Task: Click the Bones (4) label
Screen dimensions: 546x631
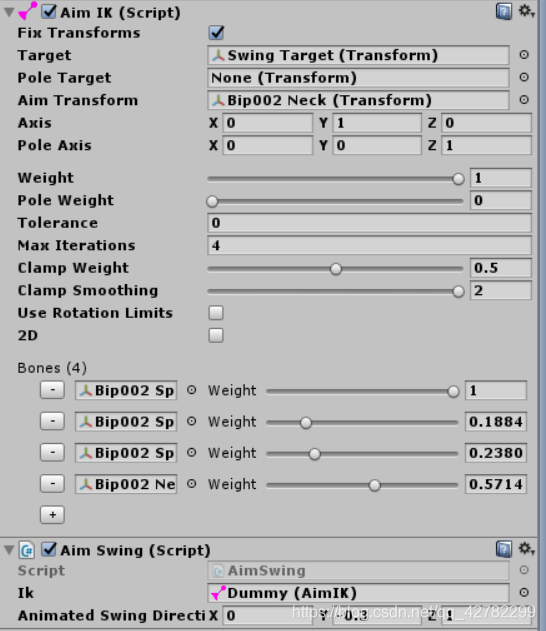Action: pos(52,368)
